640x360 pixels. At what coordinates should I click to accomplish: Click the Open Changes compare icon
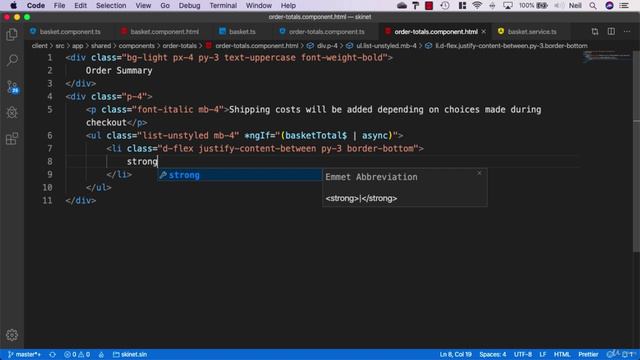click(x=595, y=31)
